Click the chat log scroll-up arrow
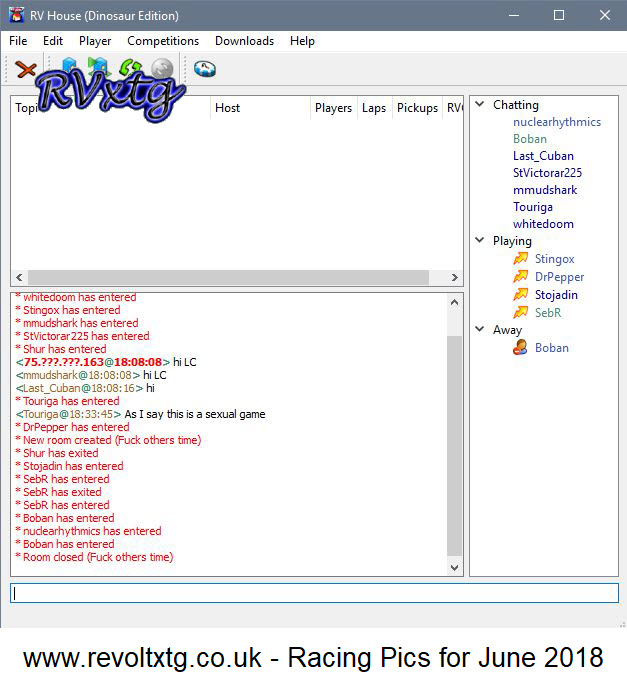627x686 pixels. (x=455, y=302)
